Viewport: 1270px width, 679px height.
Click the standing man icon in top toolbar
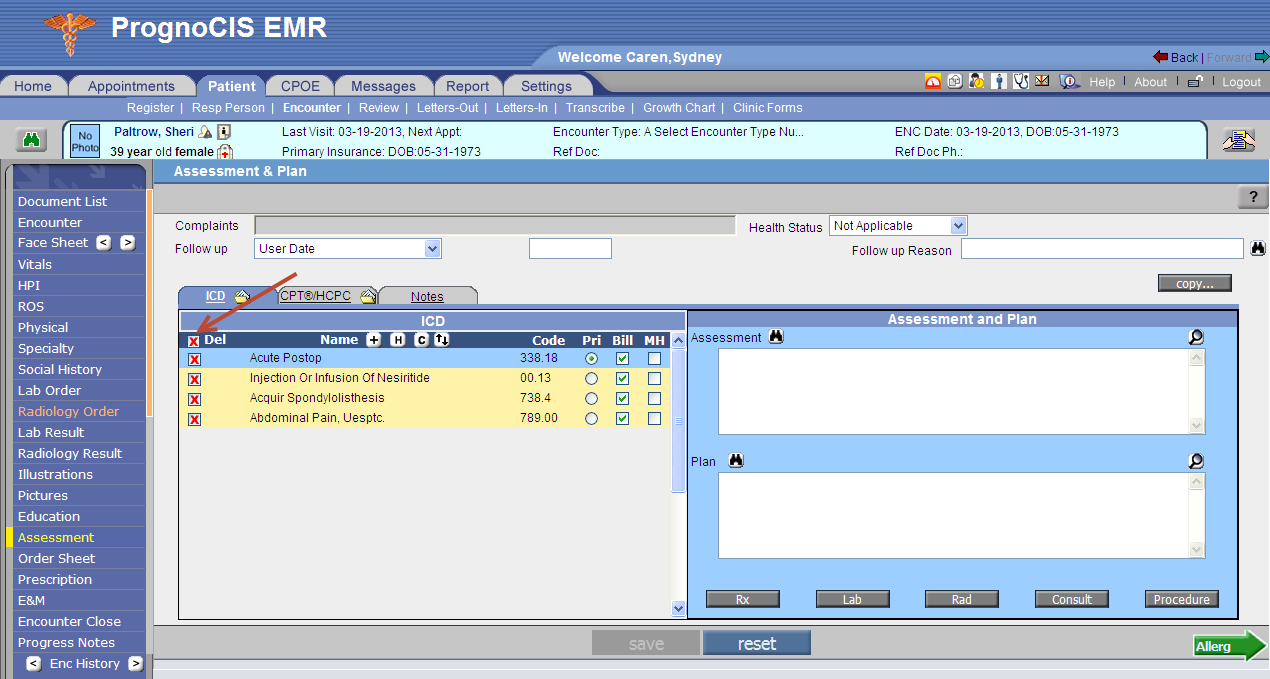coord(999,82)
